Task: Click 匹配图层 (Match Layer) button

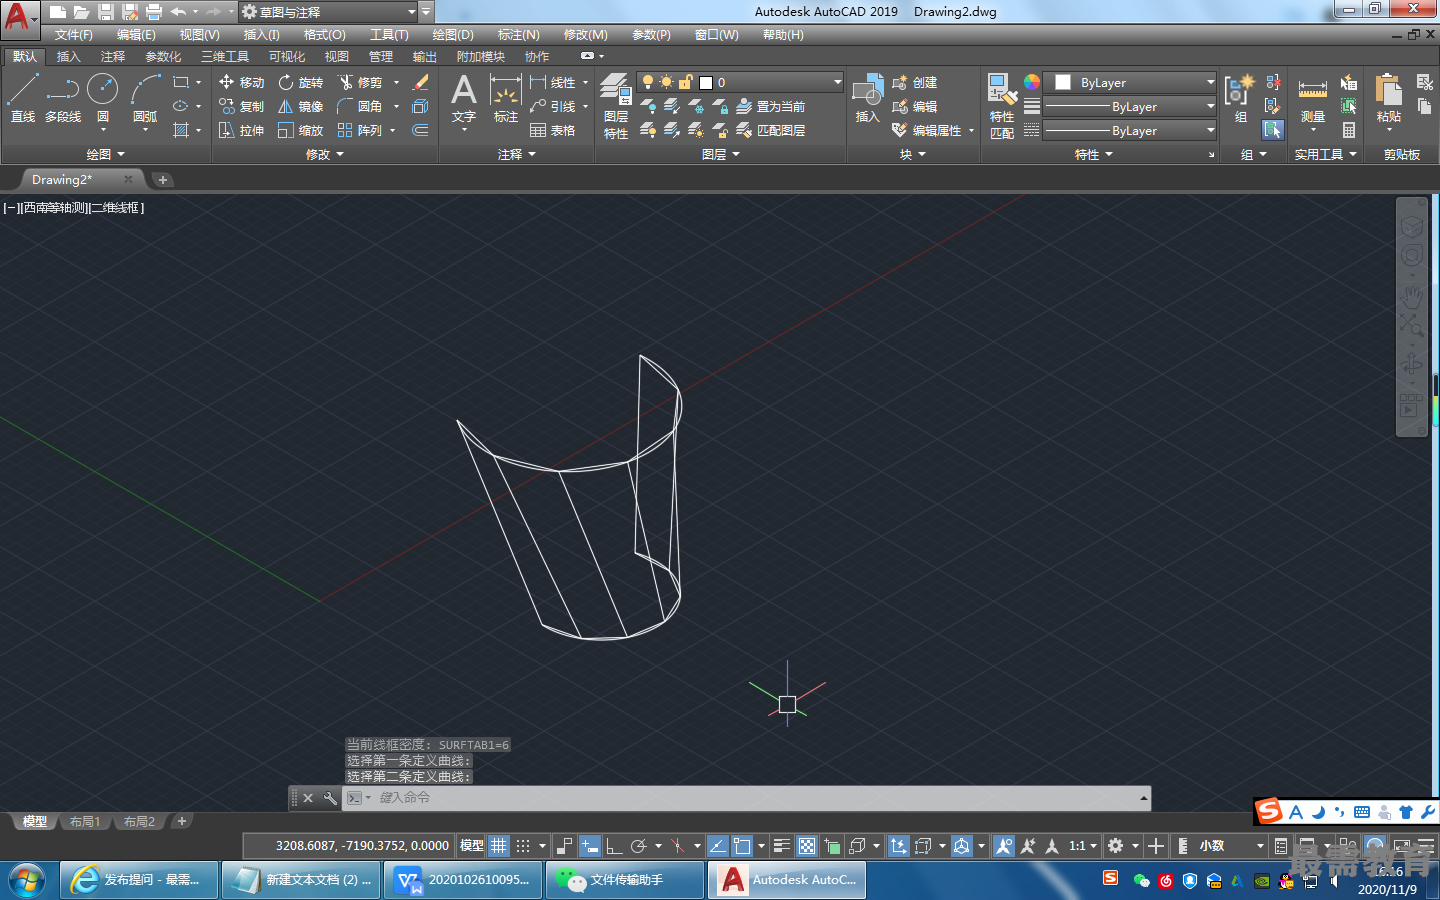Action: coord(771,130)
